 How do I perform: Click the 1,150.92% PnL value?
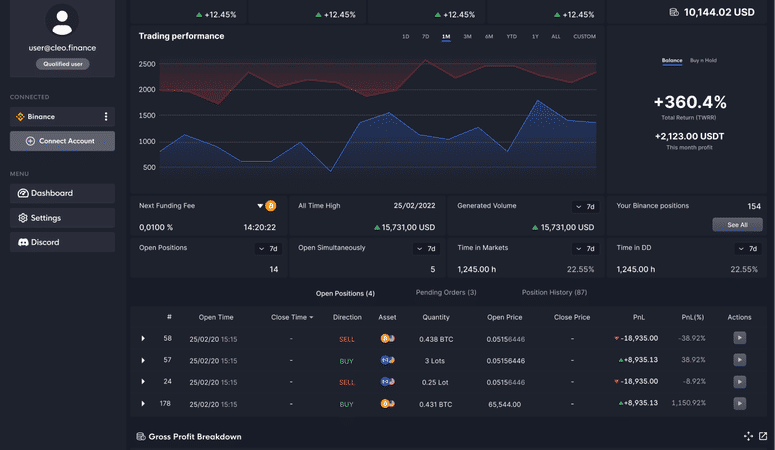click(689, 403)
